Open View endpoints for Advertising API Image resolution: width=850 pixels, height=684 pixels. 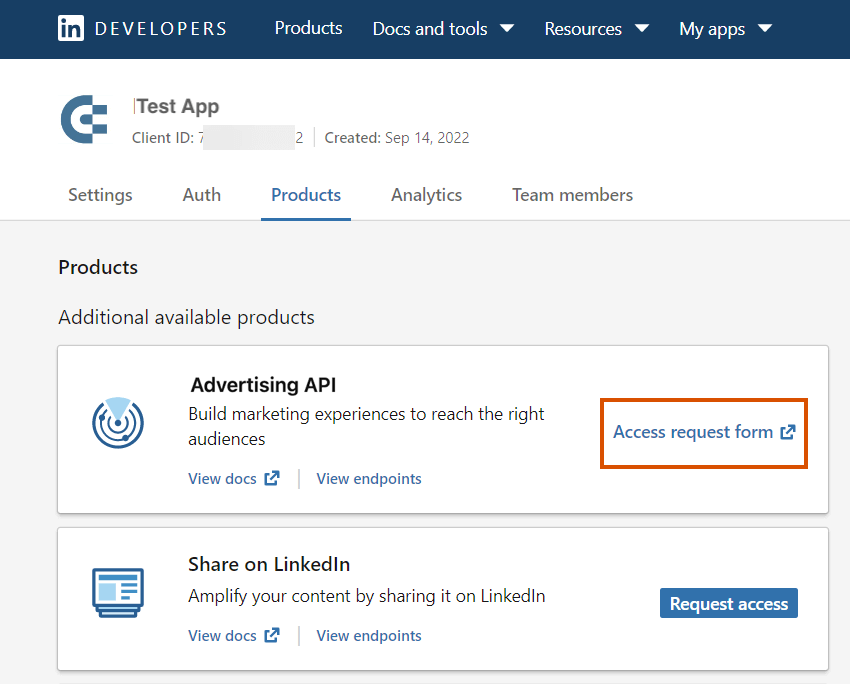[x=369, y=479]
